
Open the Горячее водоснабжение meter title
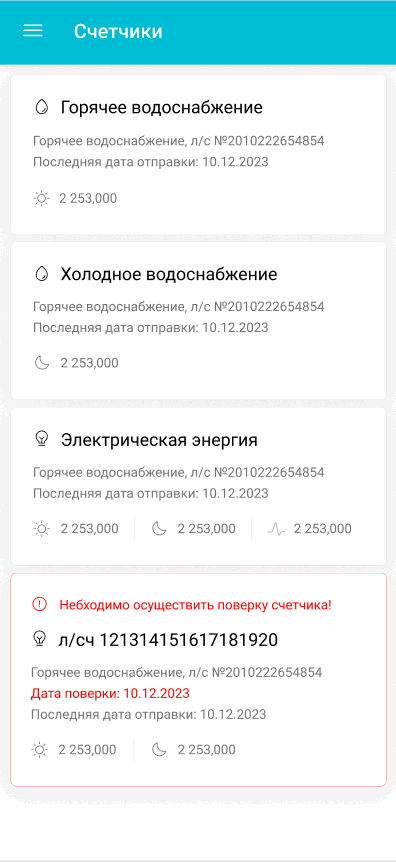[162, 107]
